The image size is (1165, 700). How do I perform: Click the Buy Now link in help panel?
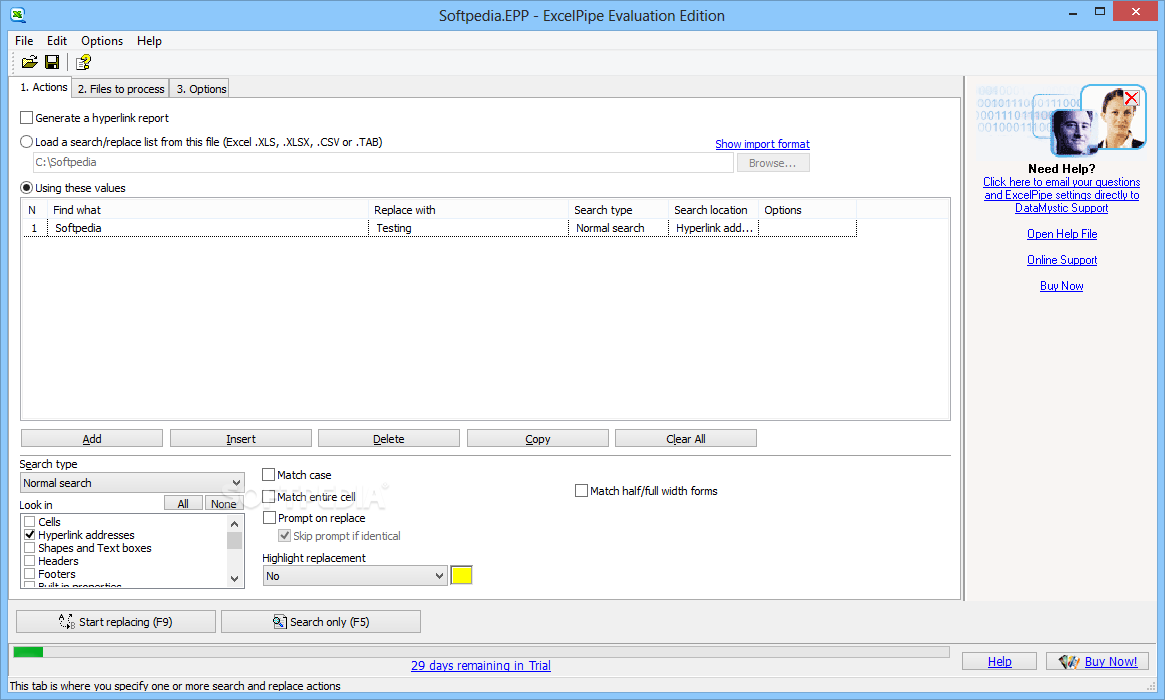pos(1062,285)
